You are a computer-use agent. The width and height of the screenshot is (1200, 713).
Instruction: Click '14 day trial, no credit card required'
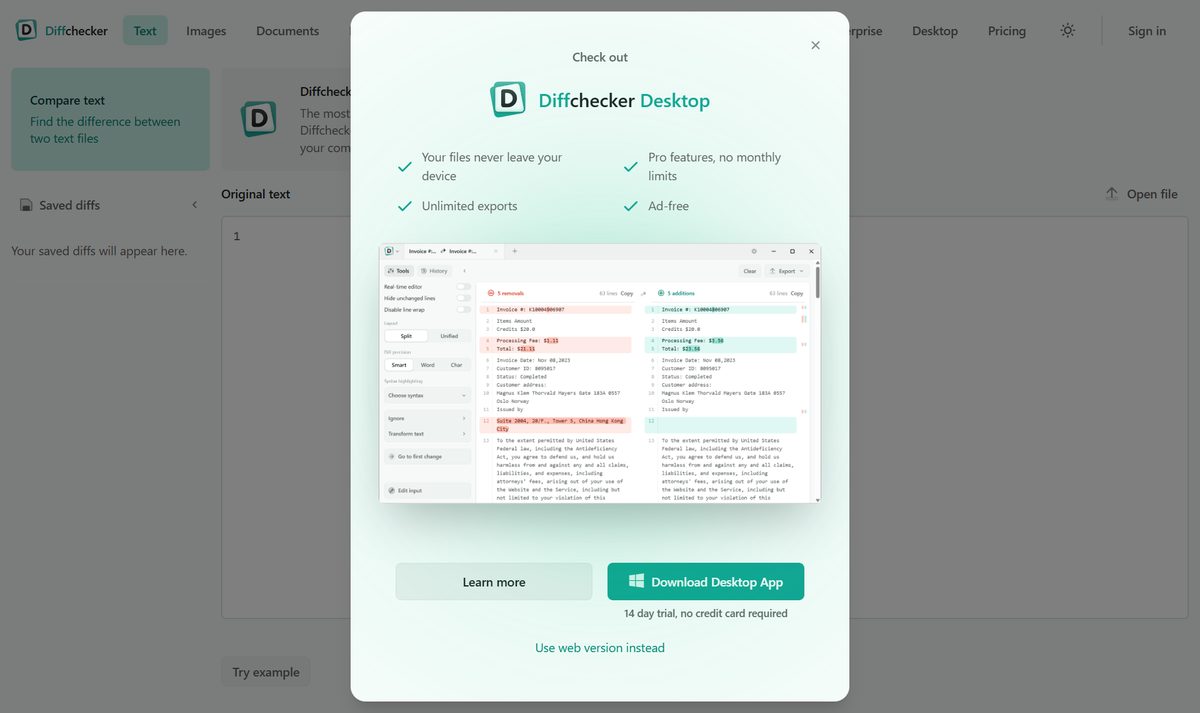706,613
